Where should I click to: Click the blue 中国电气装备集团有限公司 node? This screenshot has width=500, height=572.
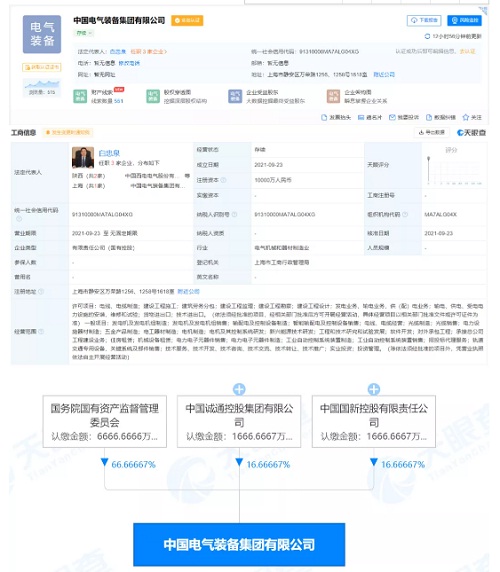point(239,545)
